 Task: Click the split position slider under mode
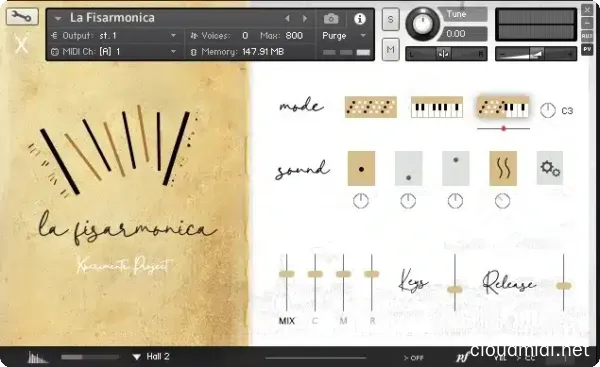pyautogui.click(x=504, y=129)
